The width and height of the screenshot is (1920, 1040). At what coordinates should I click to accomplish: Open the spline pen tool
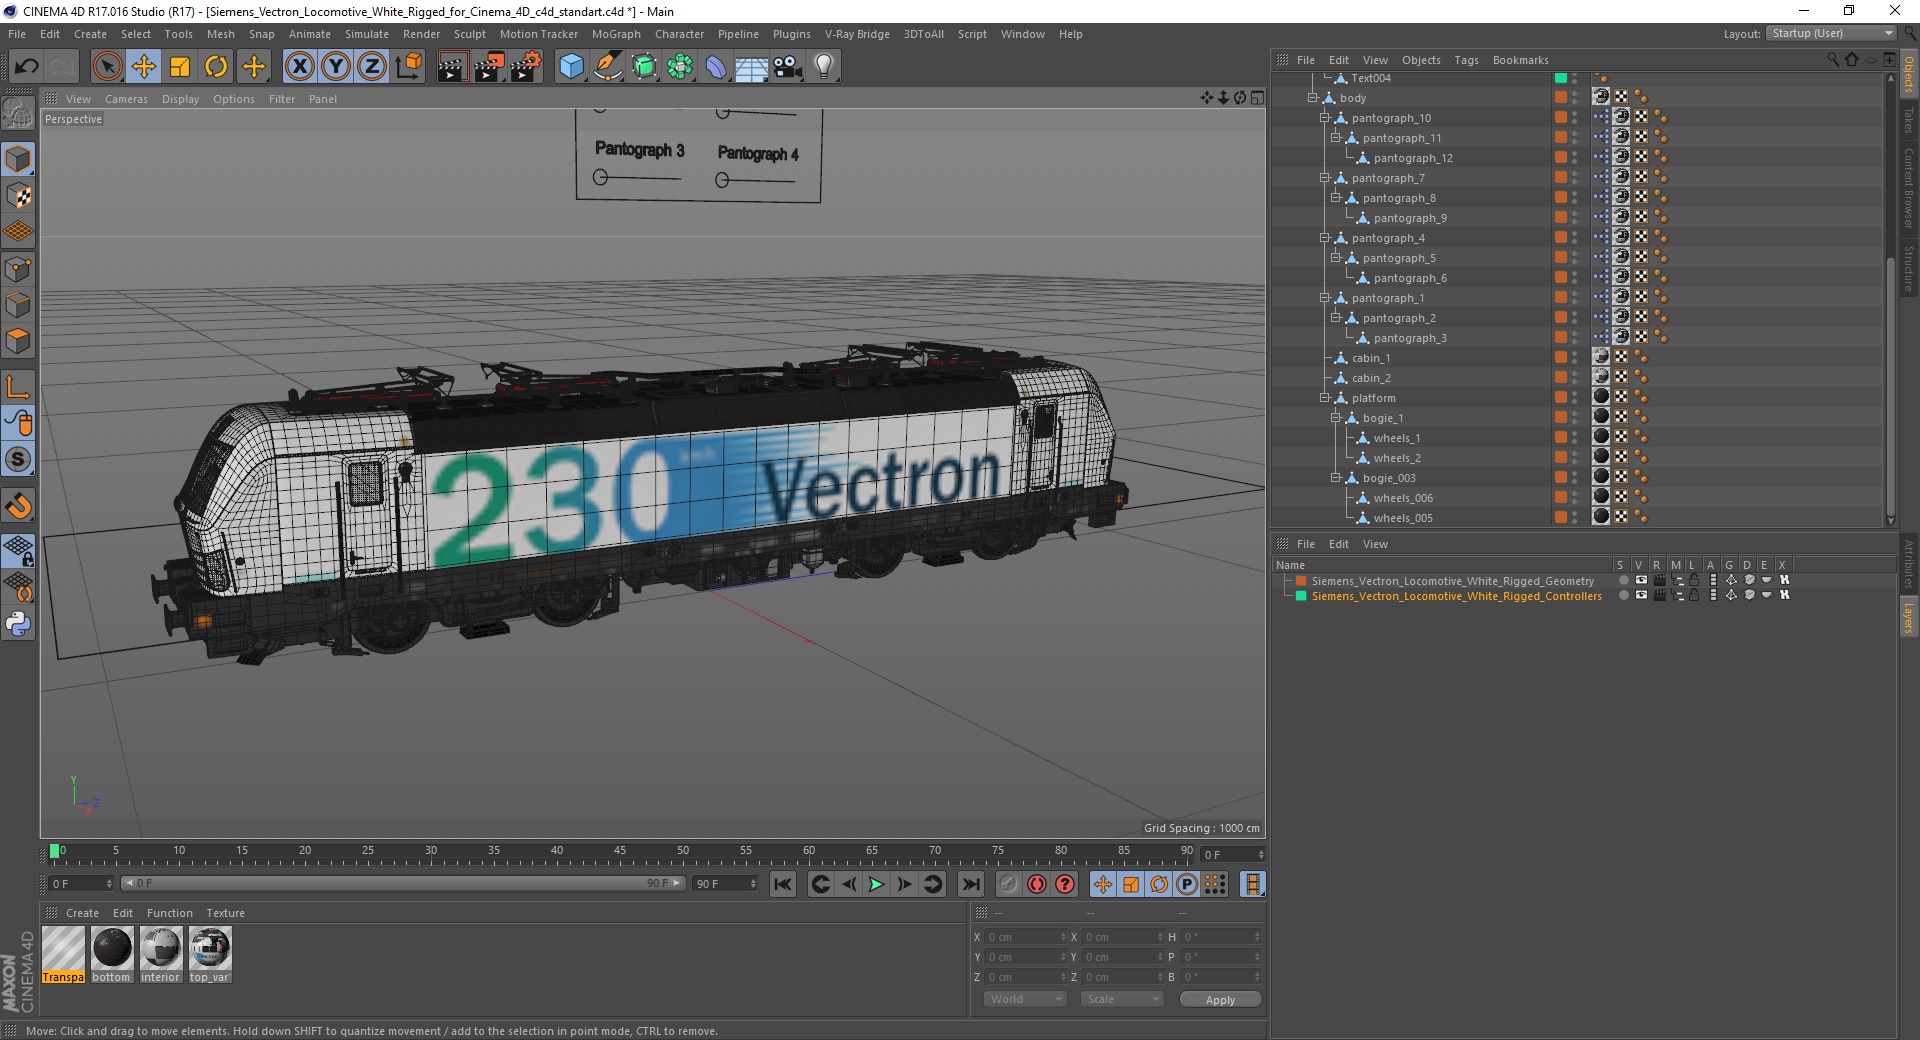608,67
